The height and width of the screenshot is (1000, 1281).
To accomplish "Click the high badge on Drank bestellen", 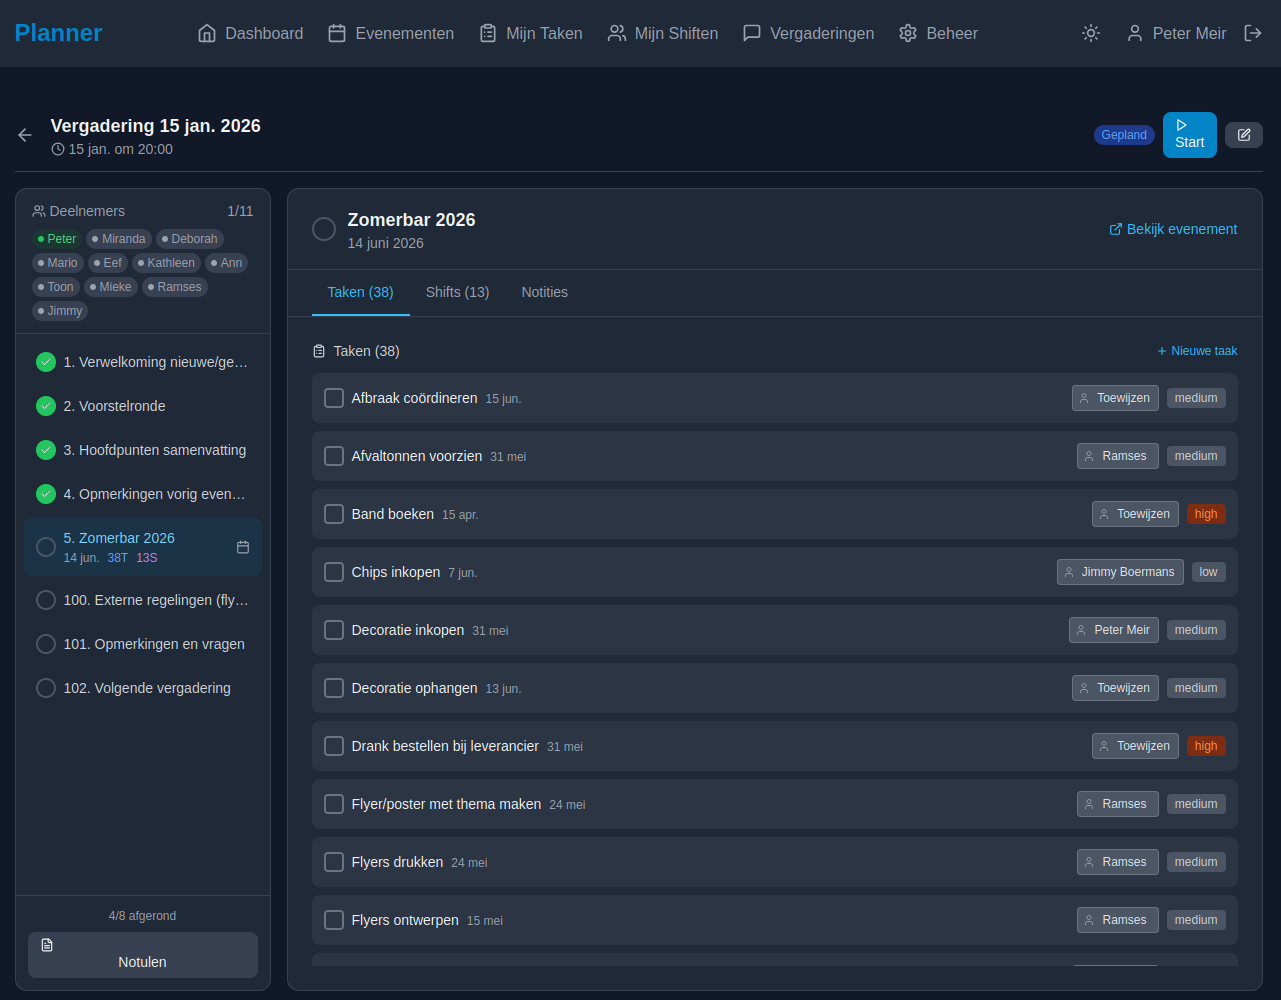I will click(1206, 746).
